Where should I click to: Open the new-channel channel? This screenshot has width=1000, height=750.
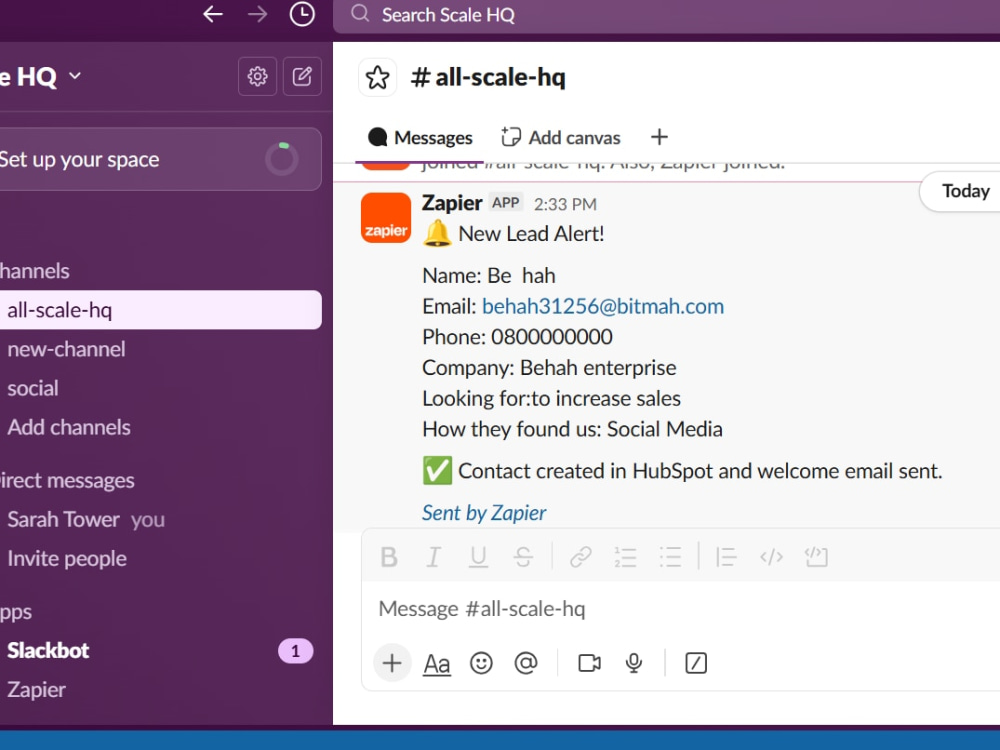pos(66,349)
